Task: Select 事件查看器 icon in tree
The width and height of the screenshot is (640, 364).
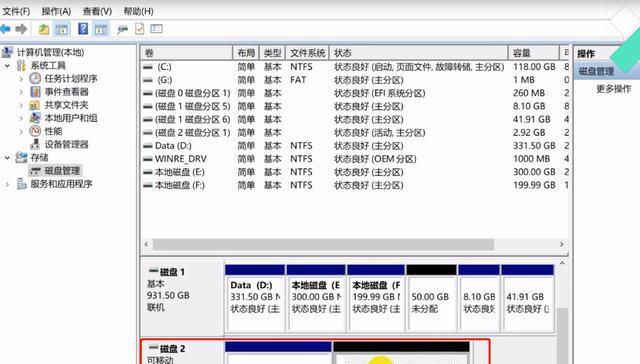Action: point(35,91)
